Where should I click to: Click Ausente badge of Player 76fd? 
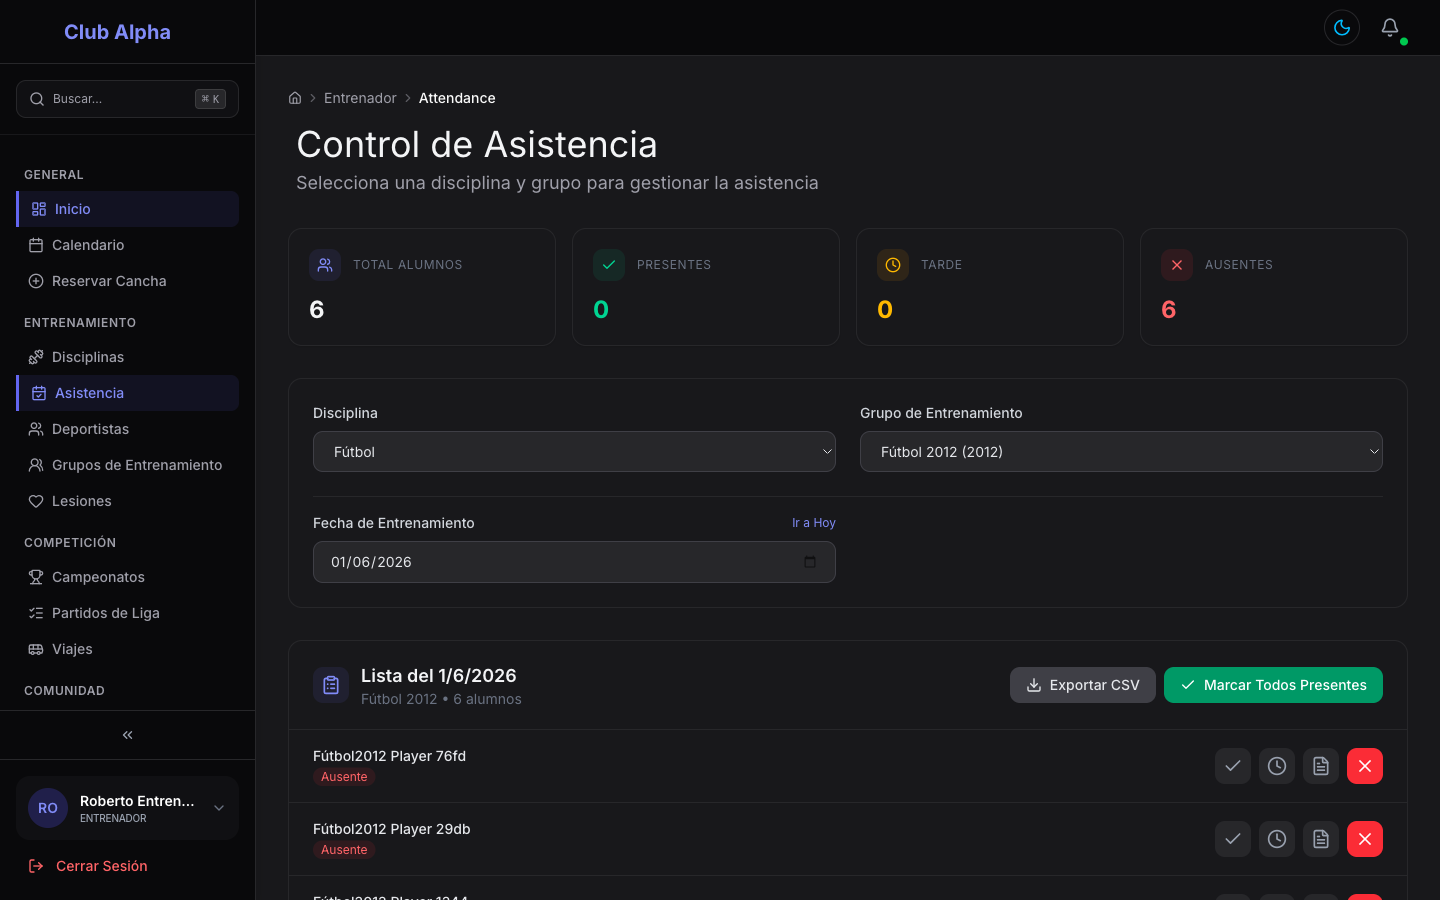(x=344, y=777)
